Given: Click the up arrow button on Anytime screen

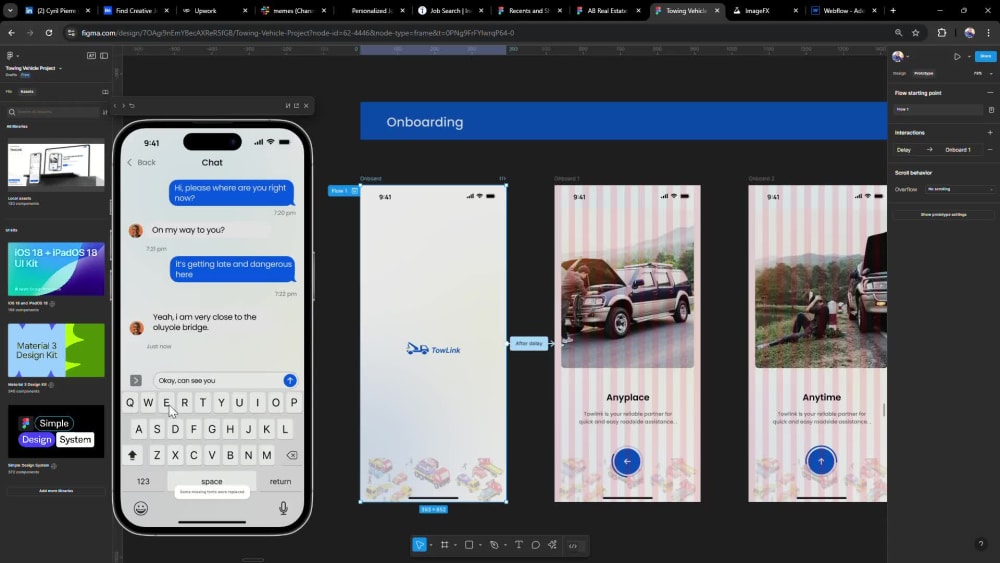Looking at the screenshot, I should [821, 462].
